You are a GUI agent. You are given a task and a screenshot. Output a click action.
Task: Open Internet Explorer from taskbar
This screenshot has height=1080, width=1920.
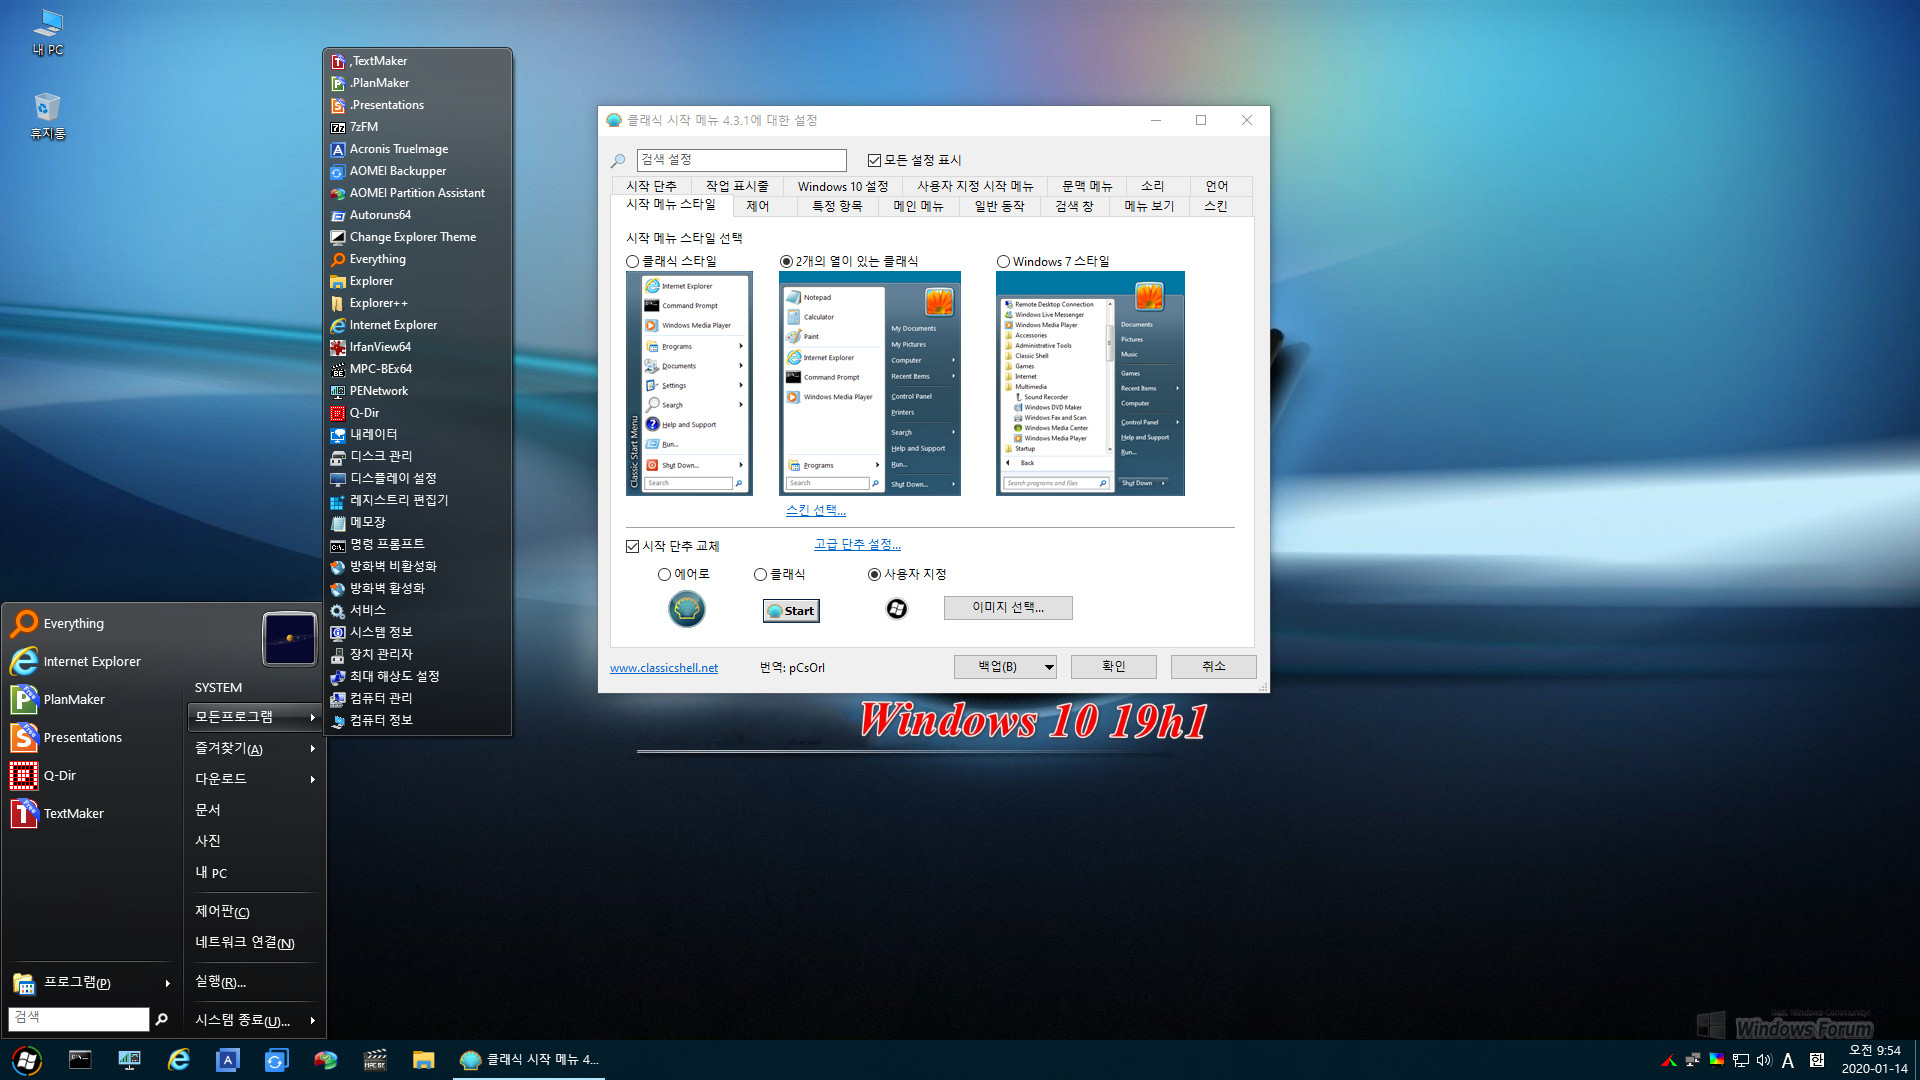[x=179, y=1060]
